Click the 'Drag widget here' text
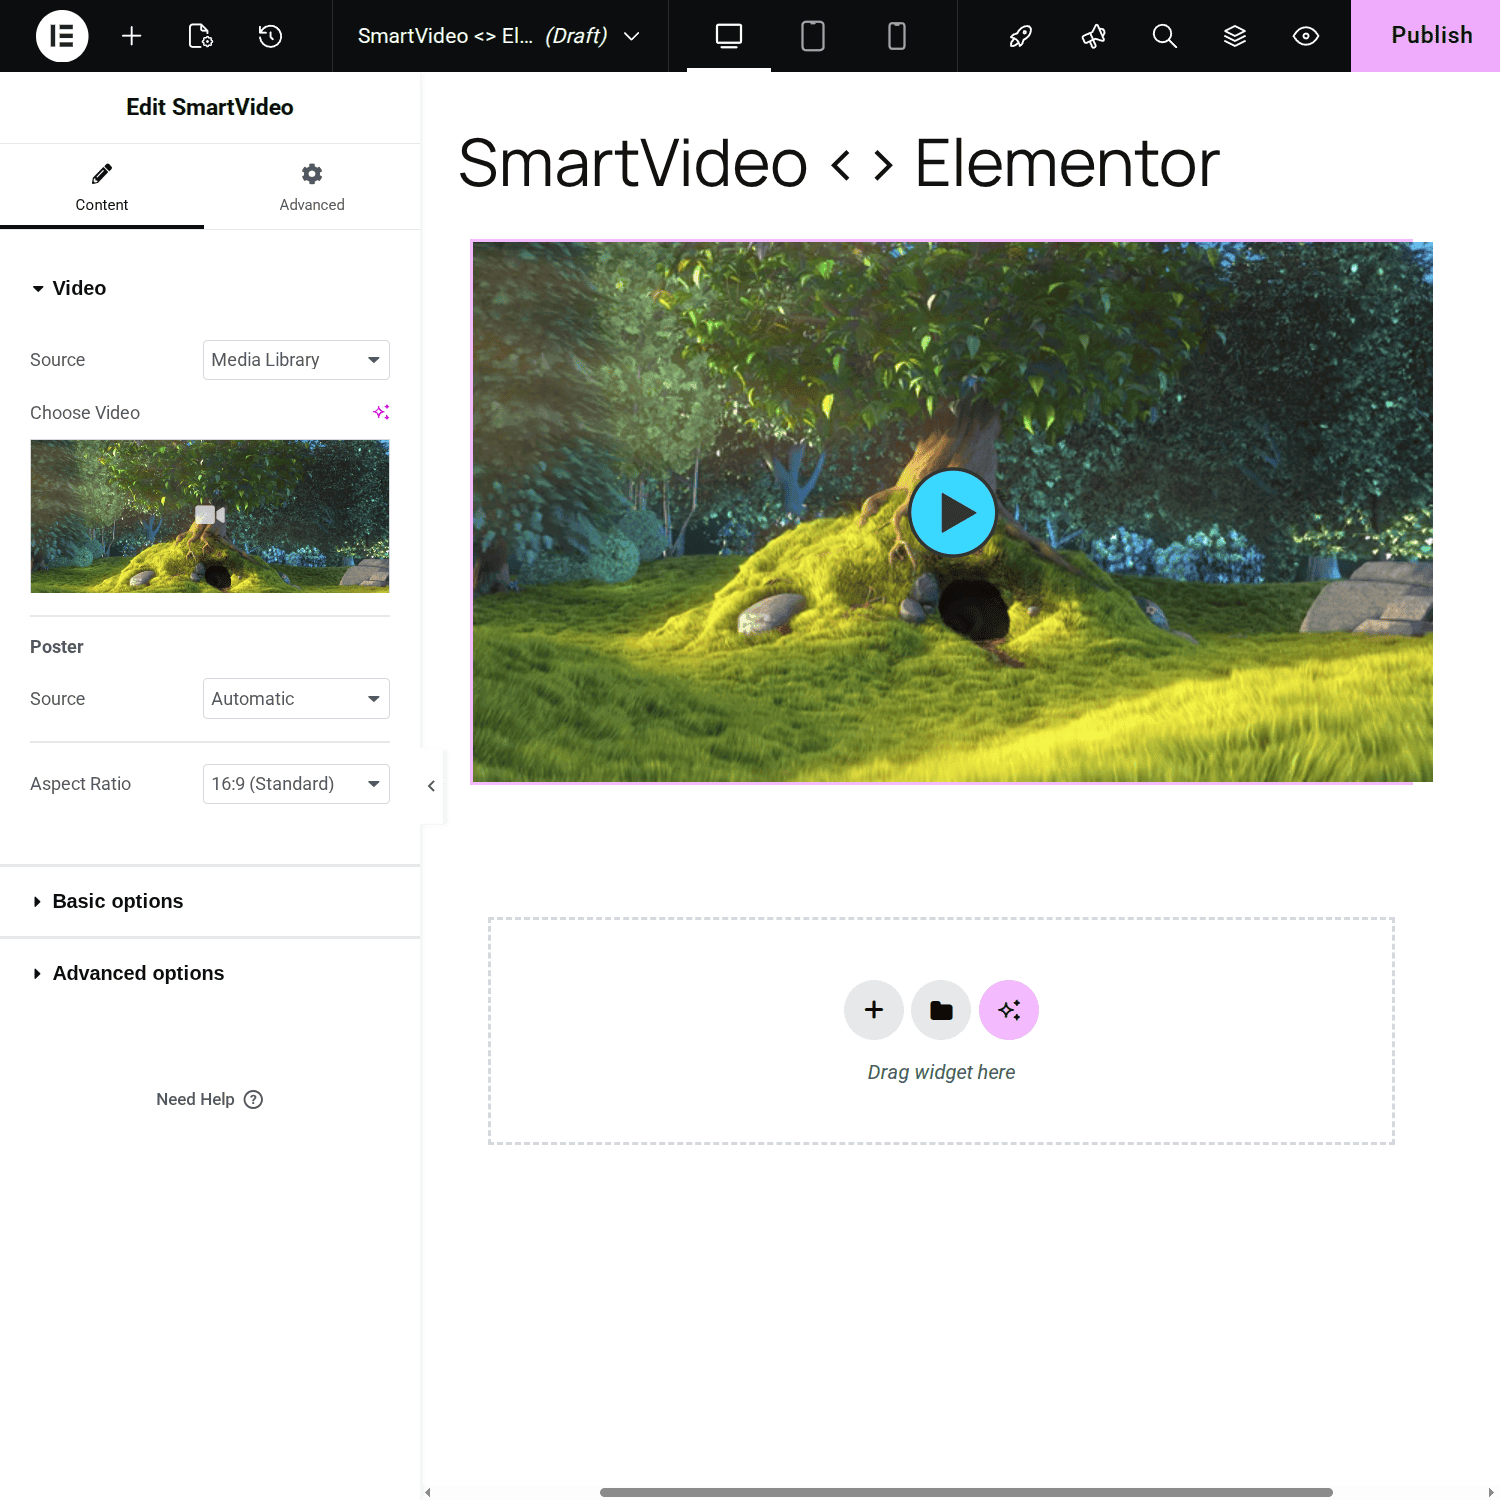The height and width of the screenshot is (1500, 1500). (x=941, y=1072)
